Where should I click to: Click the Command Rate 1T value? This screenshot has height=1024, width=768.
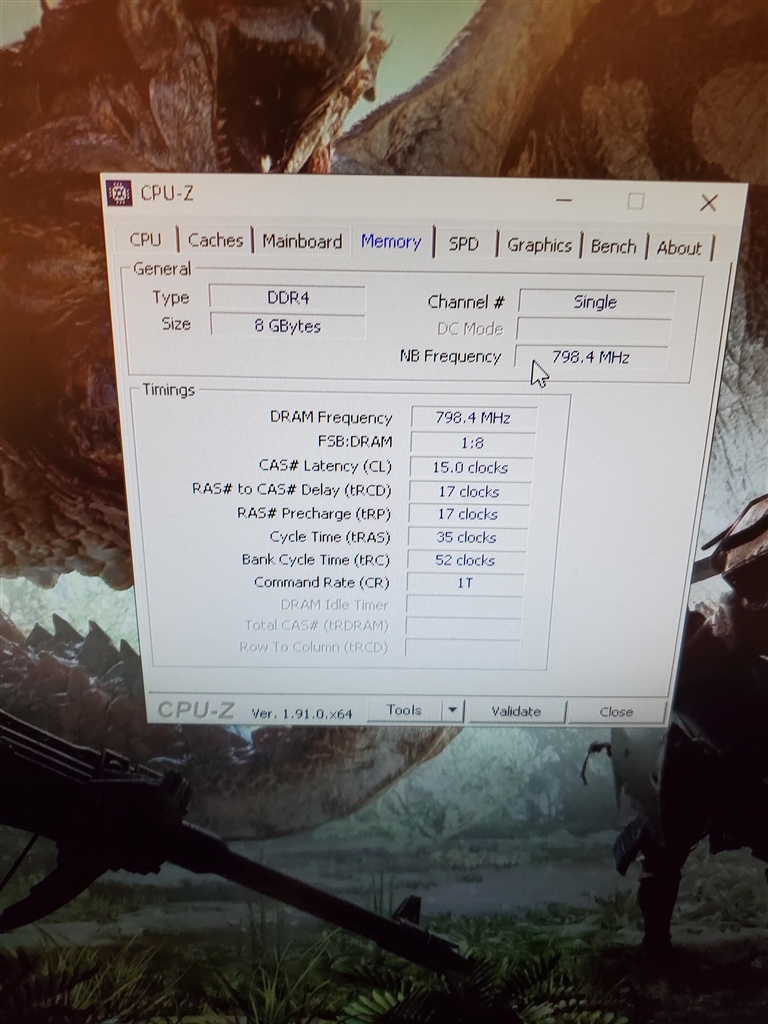tap(464, 583)
